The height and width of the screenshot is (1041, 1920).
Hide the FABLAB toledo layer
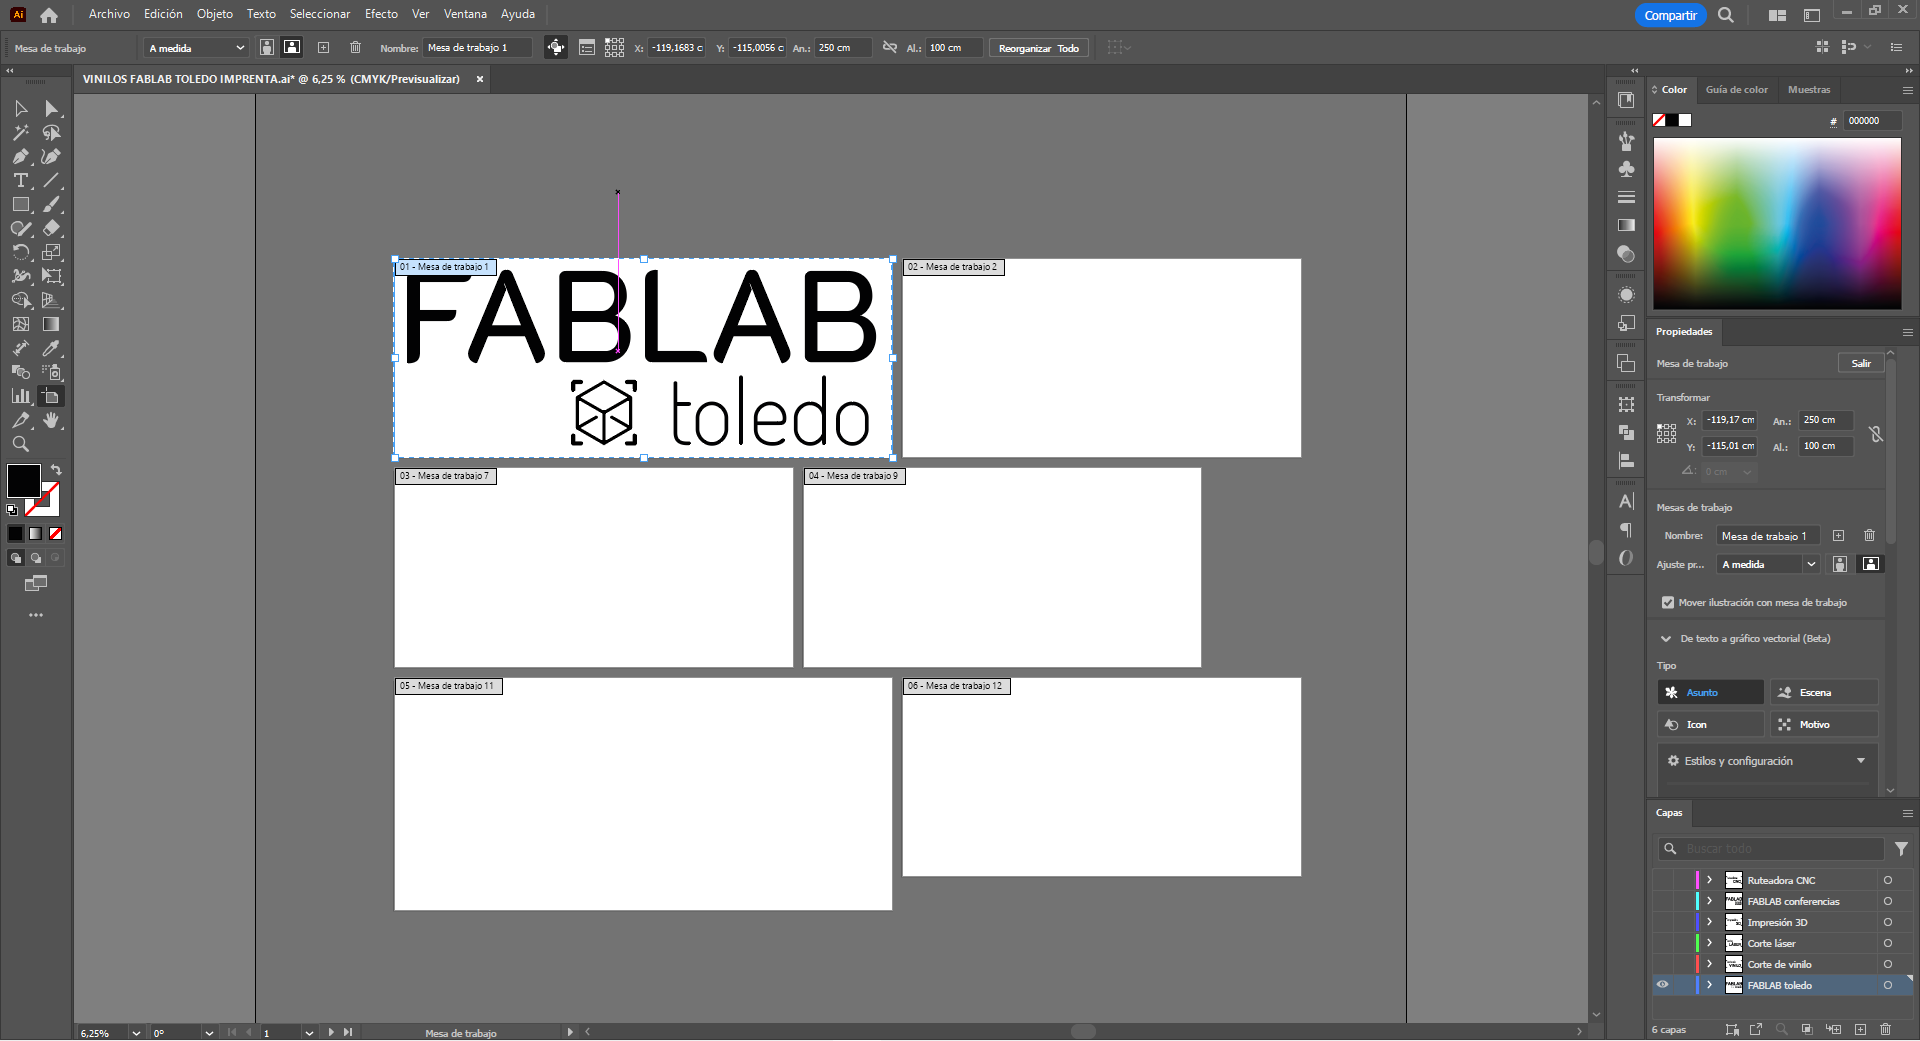click(1662, 985)
